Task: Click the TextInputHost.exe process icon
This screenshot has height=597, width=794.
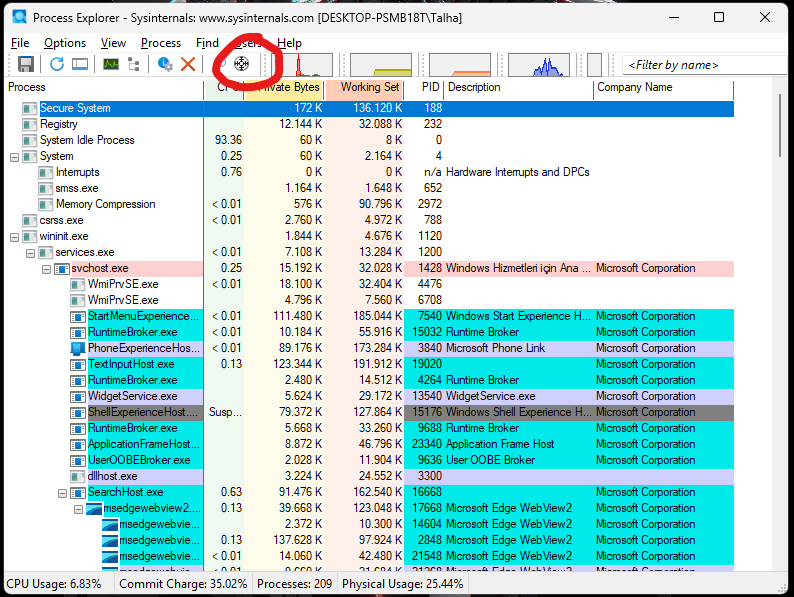Action: pos(77,365)
